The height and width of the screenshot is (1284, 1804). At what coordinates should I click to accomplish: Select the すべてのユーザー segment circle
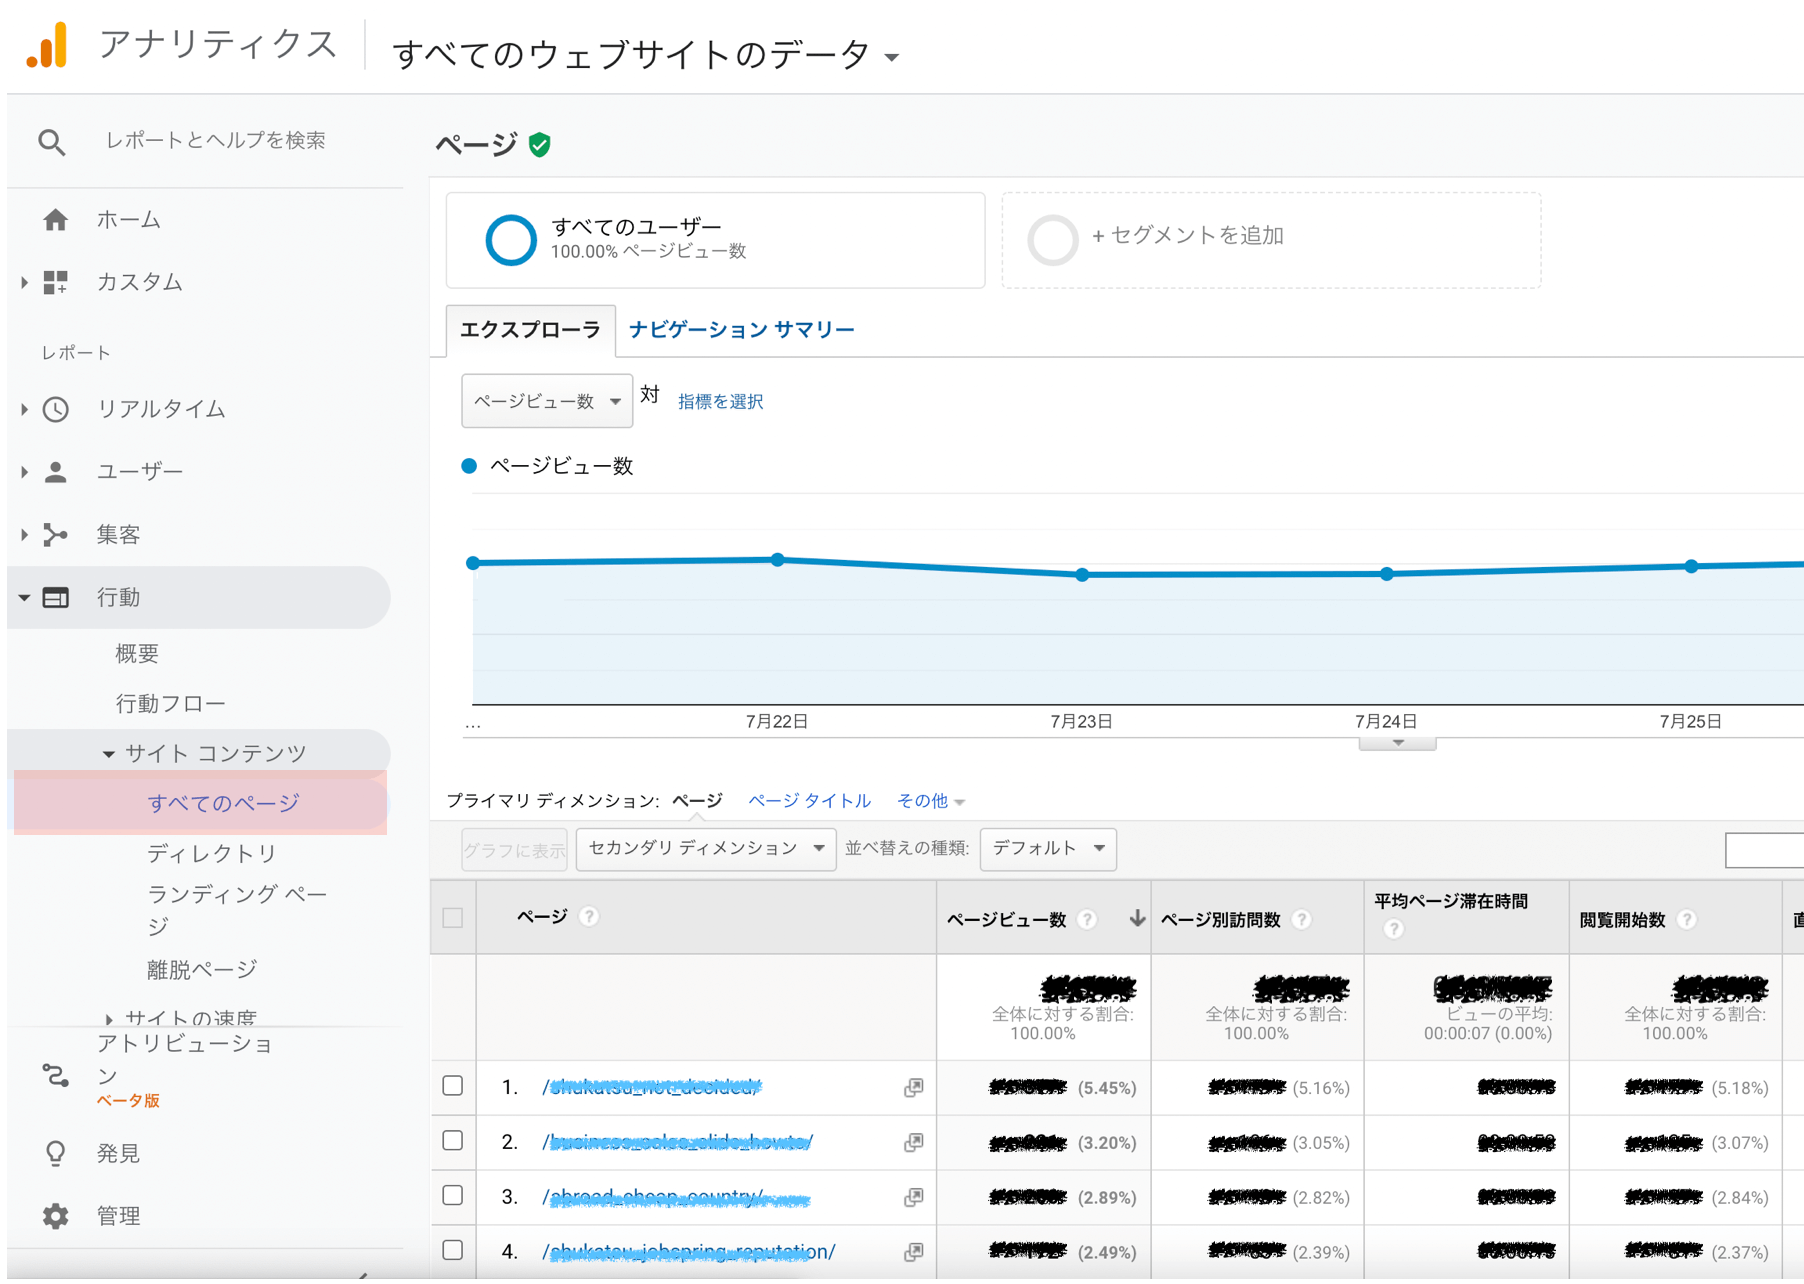click(511, 240)
